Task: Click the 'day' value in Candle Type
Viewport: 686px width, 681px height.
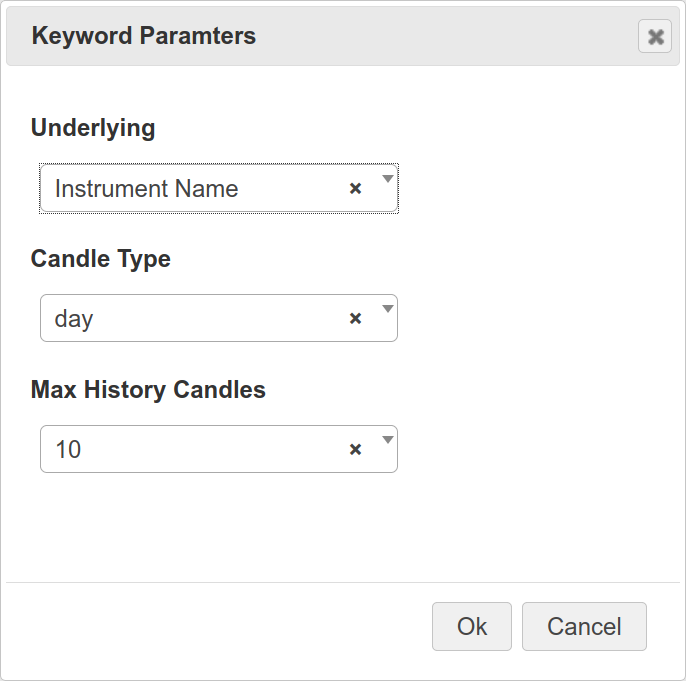Action: point(74,319)
